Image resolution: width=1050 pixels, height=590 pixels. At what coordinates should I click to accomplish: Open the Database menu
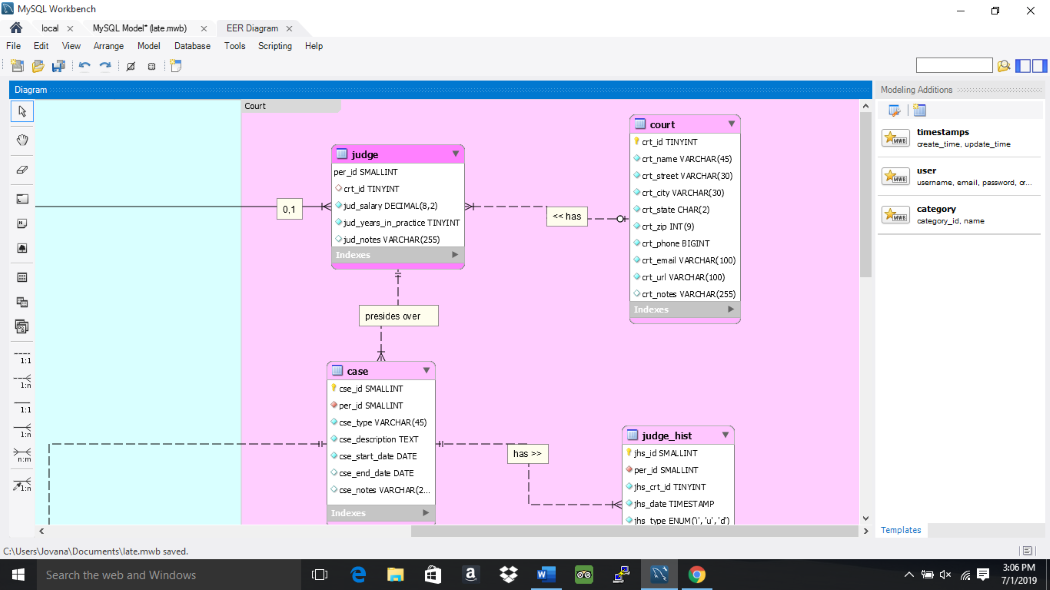coord(192,46)
